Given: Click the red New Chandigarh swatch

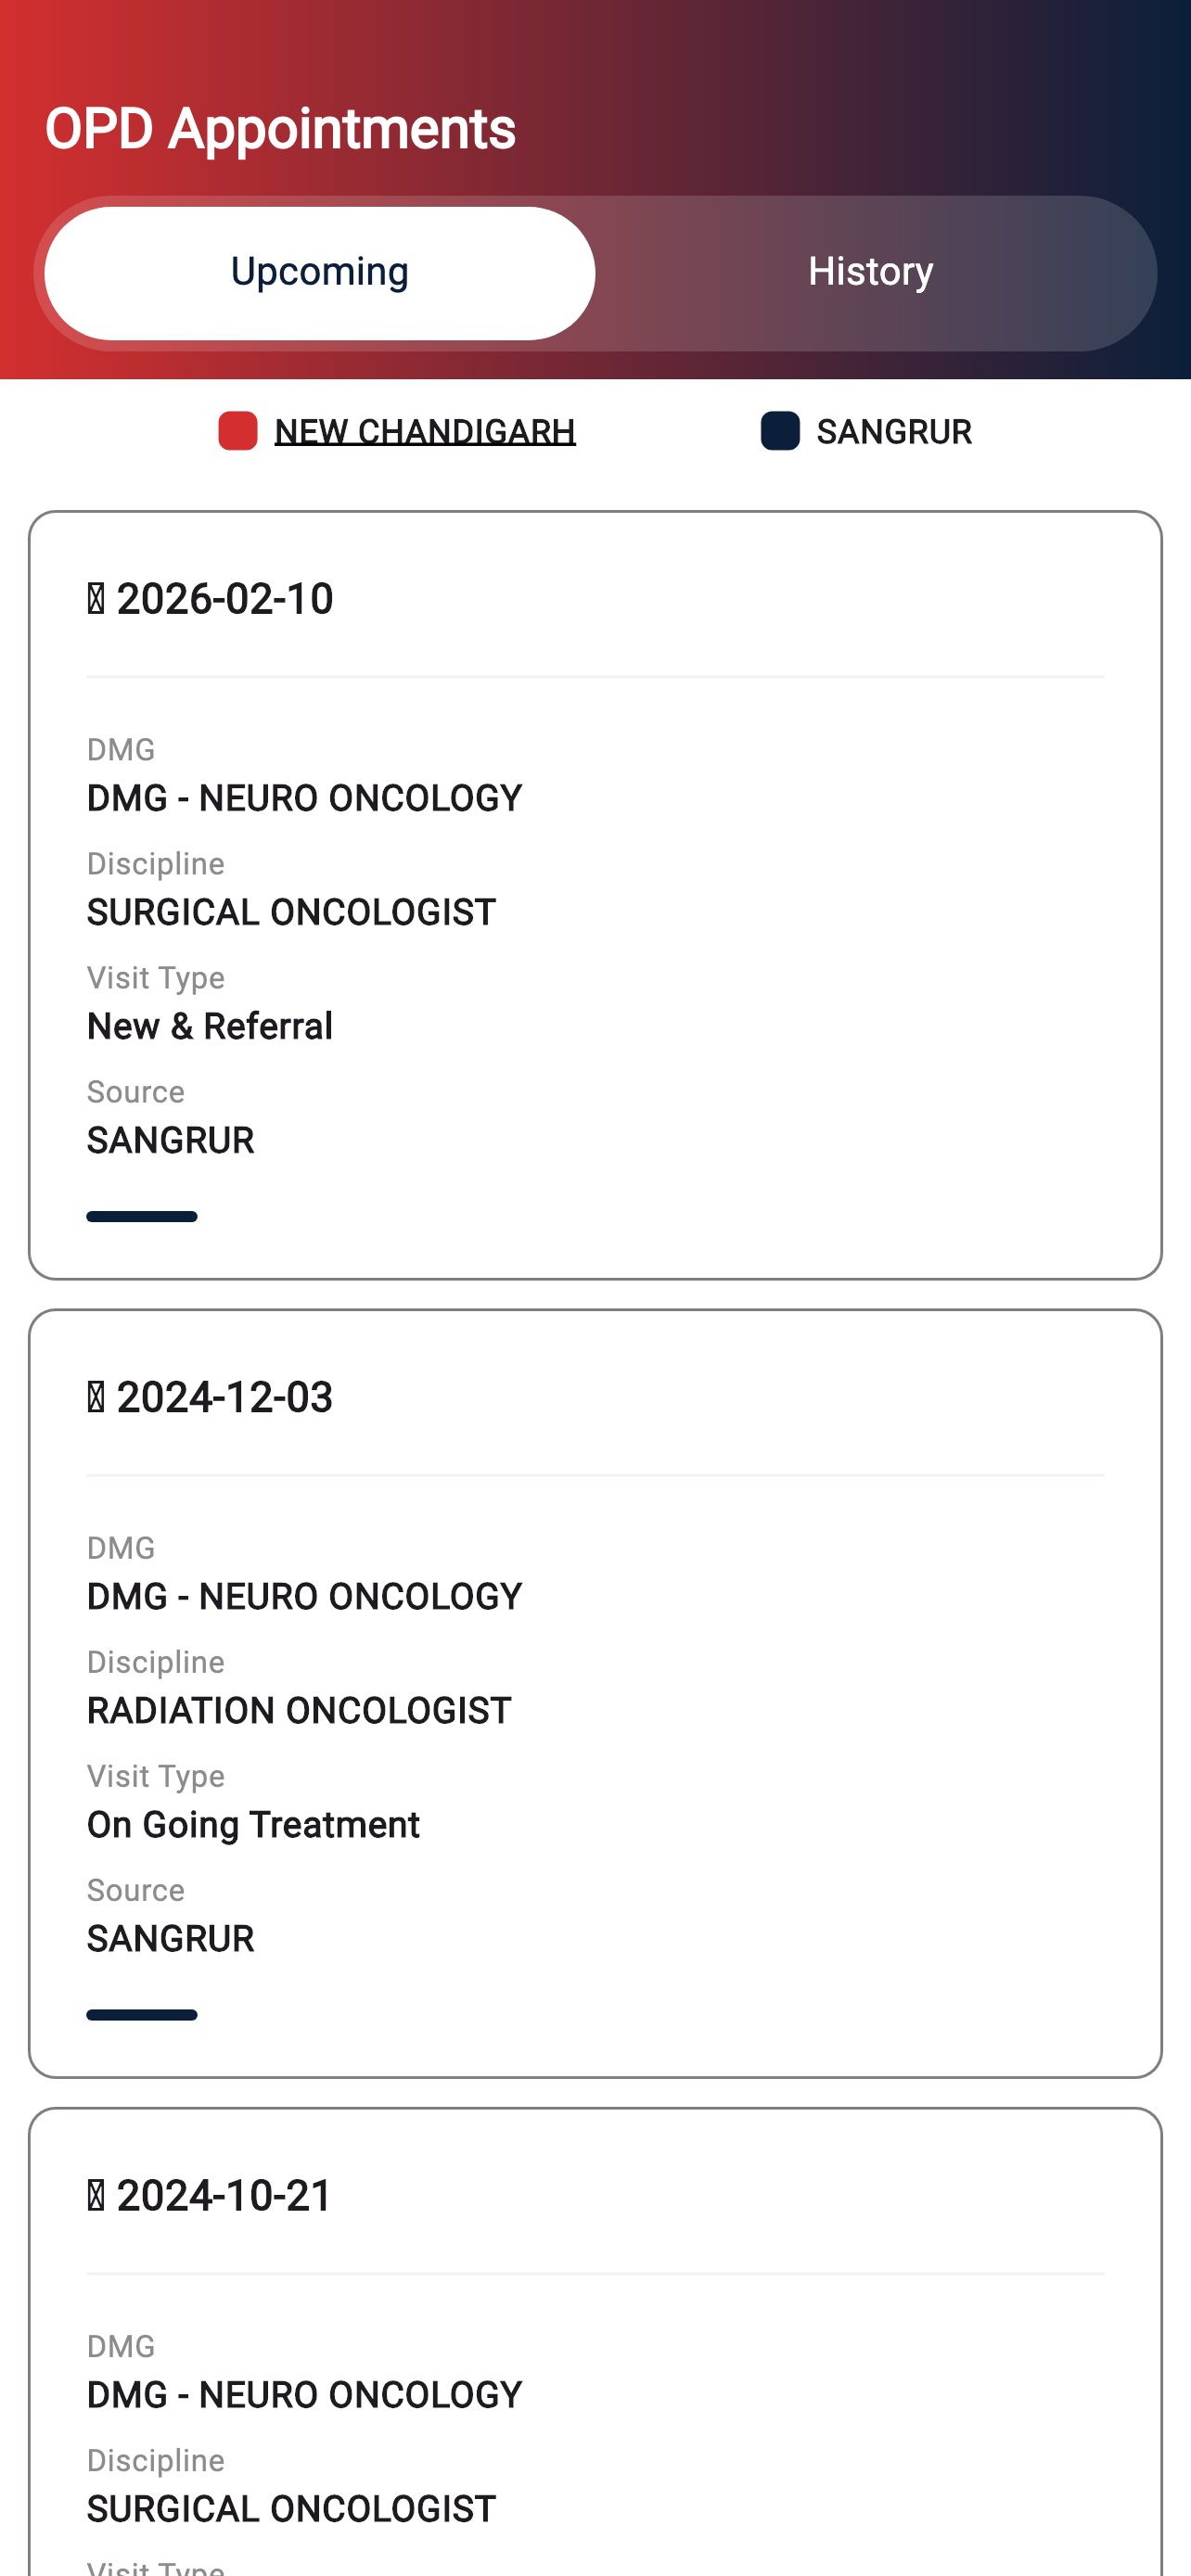Looking at the screenshot, I should pyautogui.click(x=238, y=431).
